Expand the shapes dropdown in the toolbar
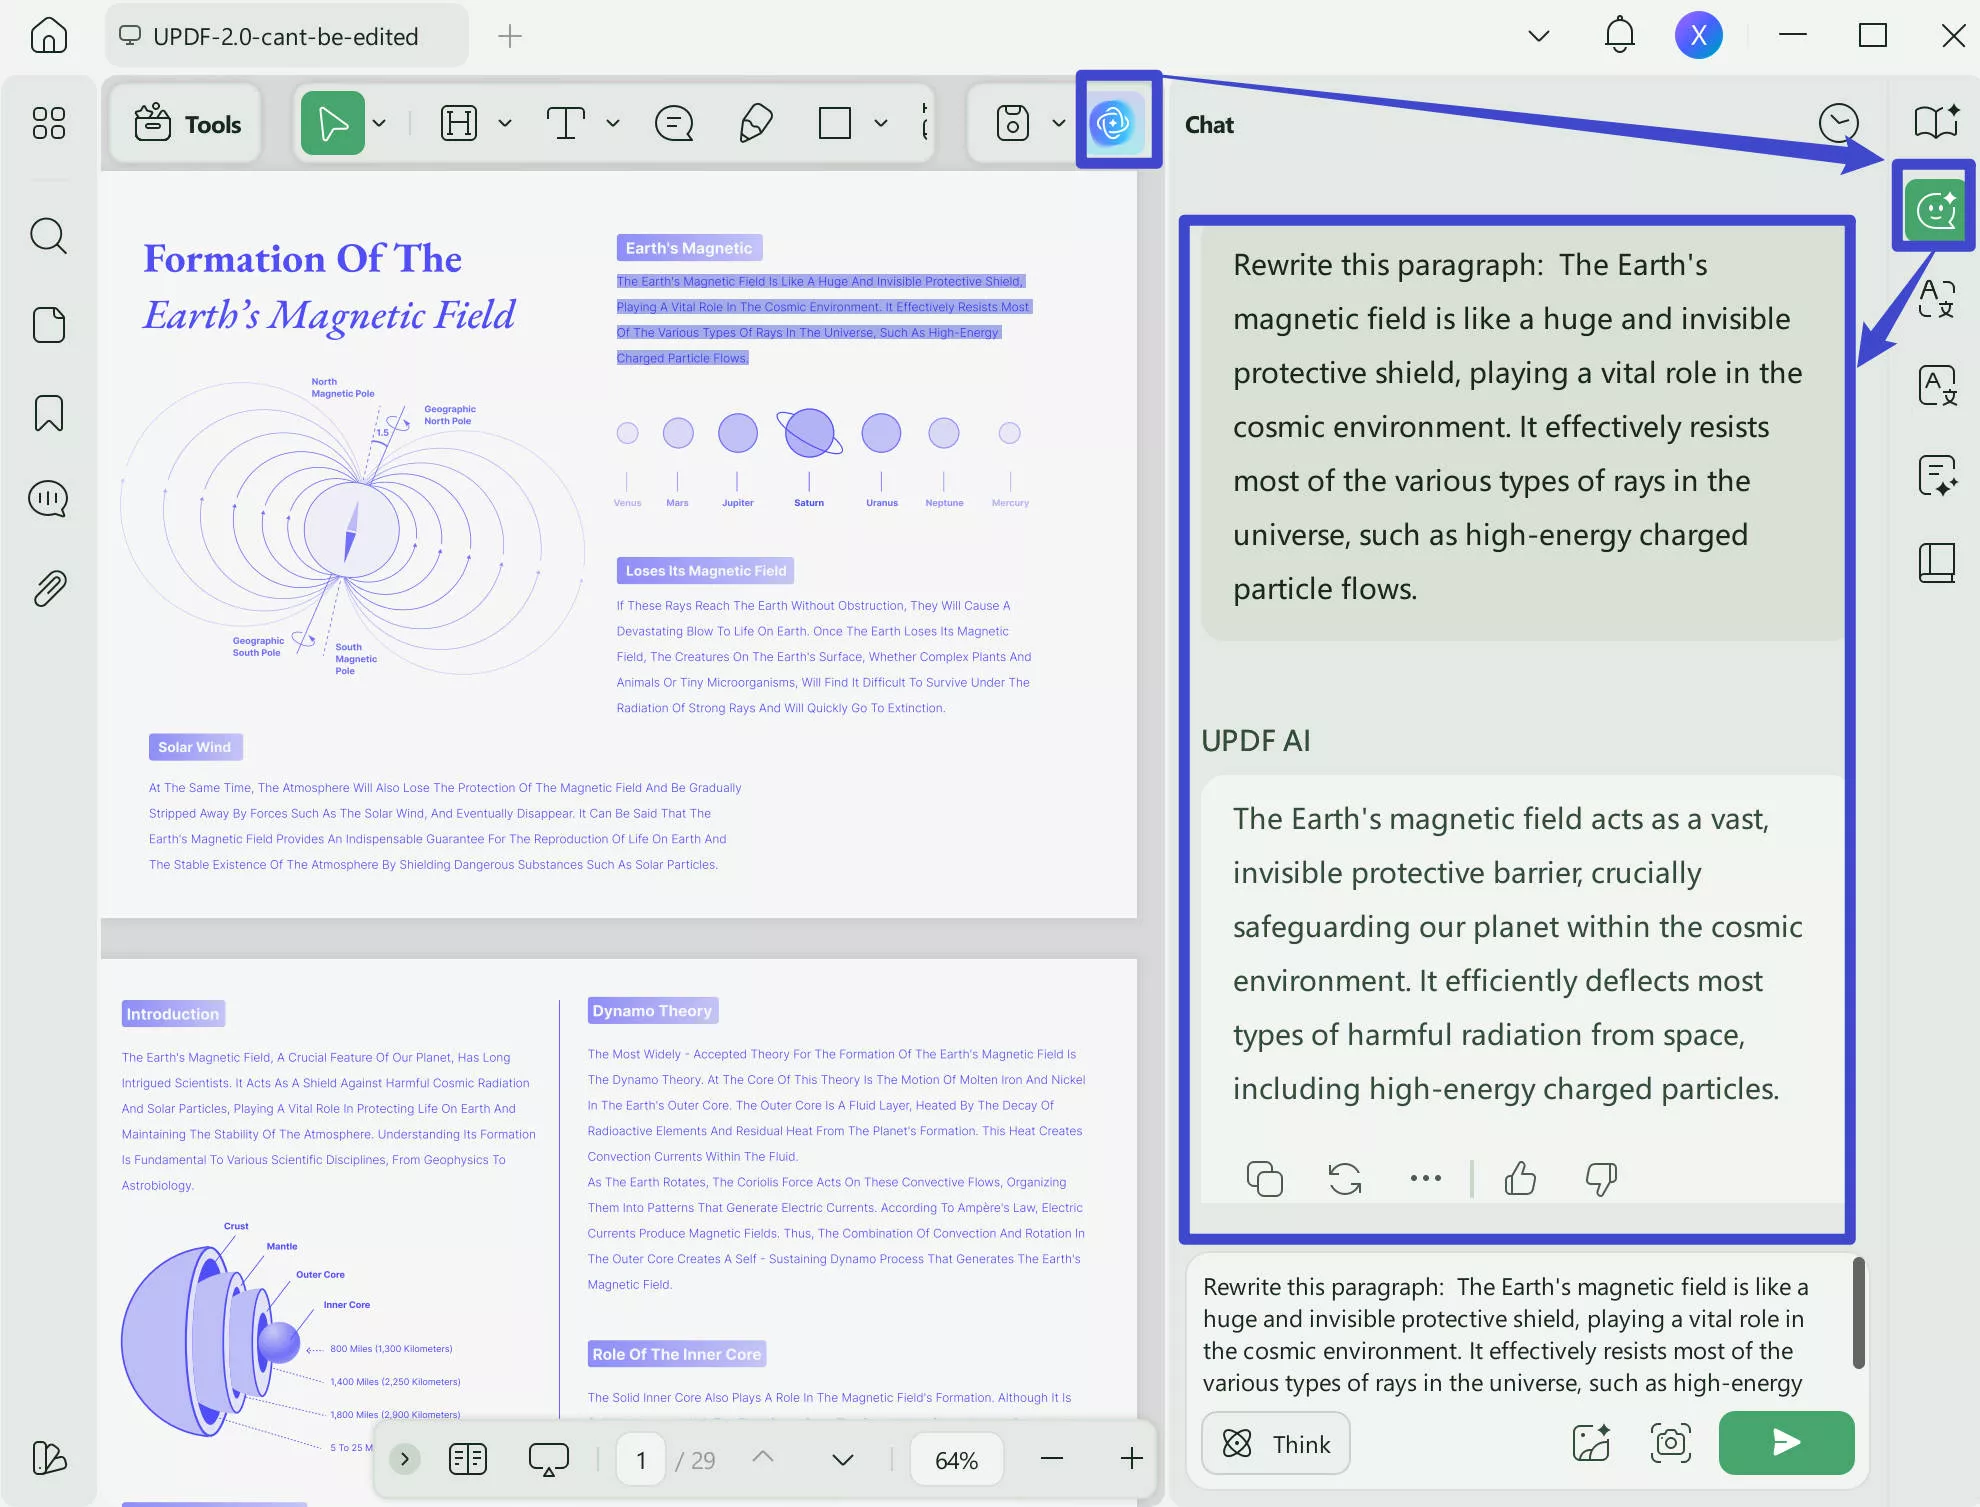 coord(880,122)
